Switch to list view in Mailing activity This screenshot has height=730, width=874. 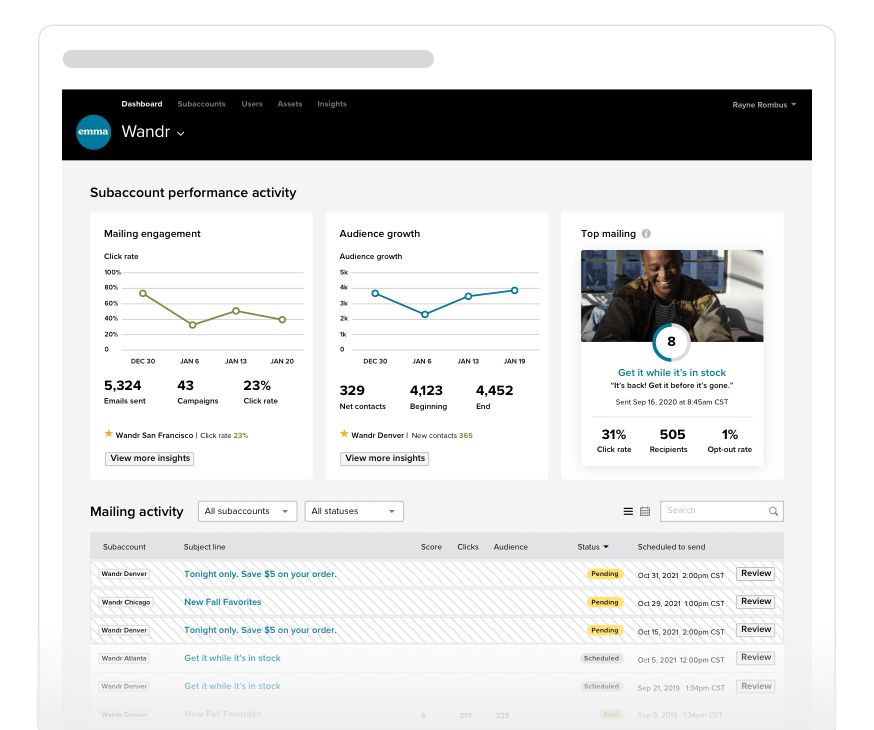[x=628, y=511]
